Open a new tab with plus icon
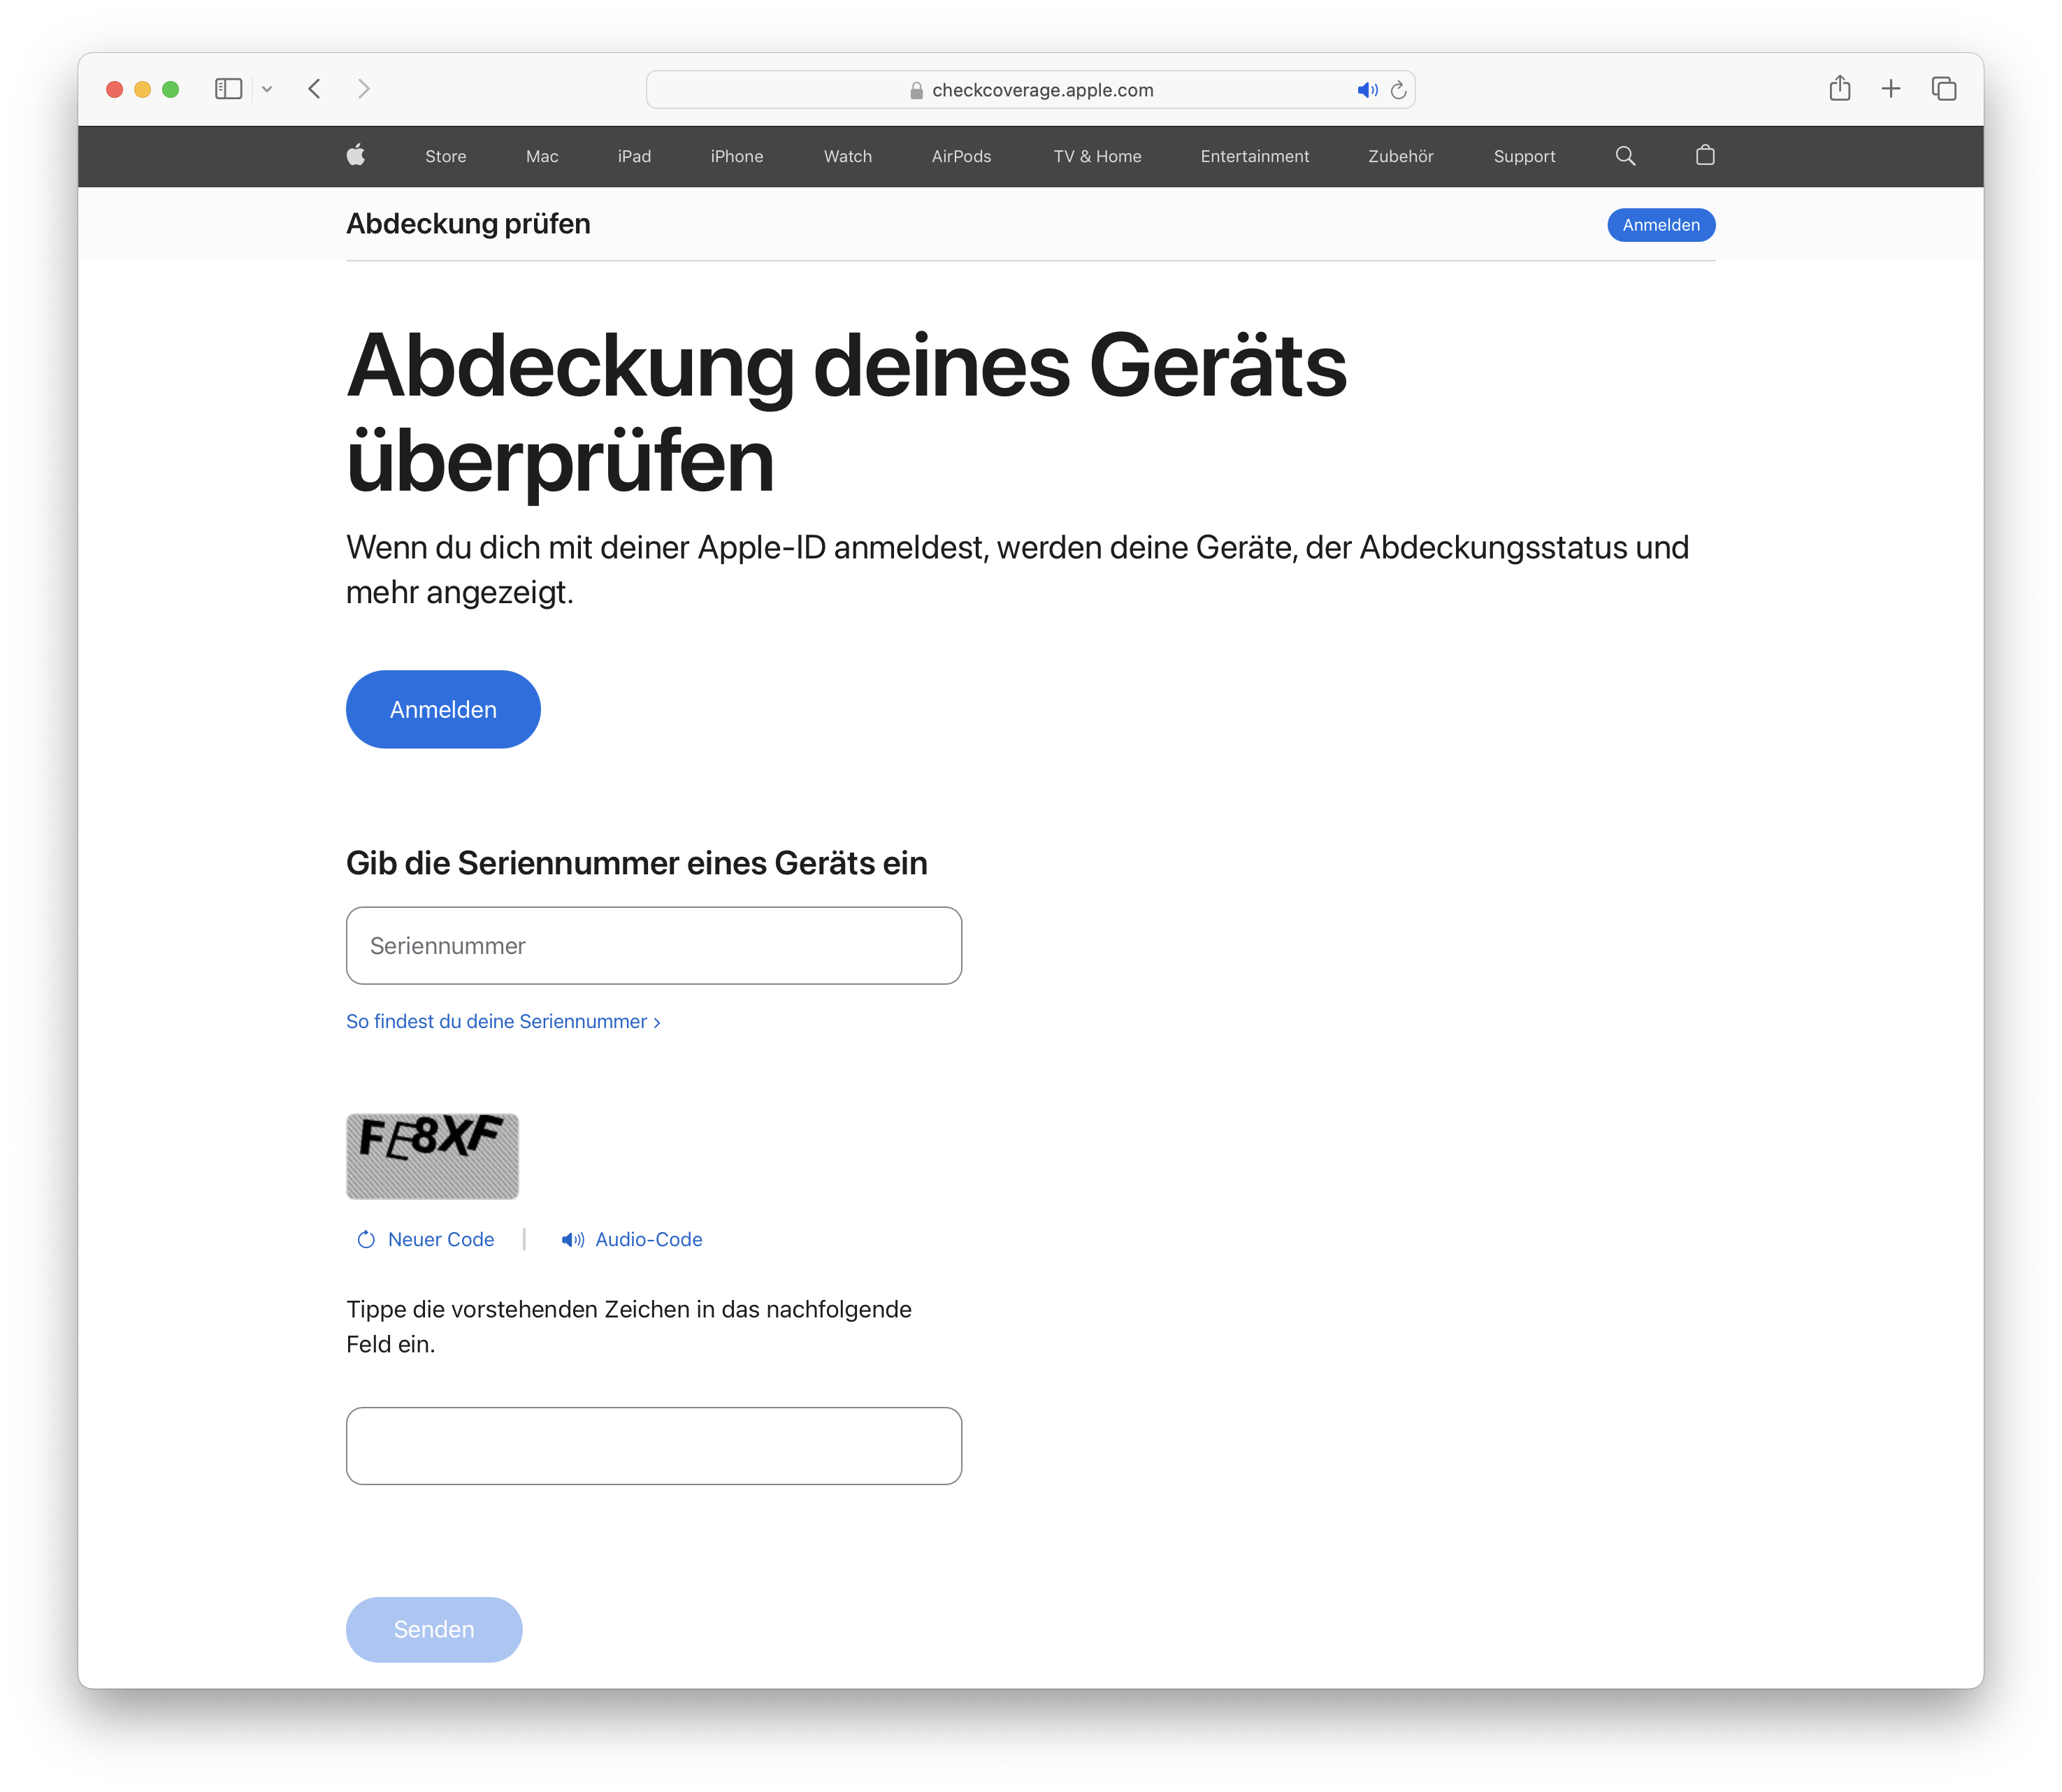The width and height of the screenshot is (2062, 1792). [1890, 89]
